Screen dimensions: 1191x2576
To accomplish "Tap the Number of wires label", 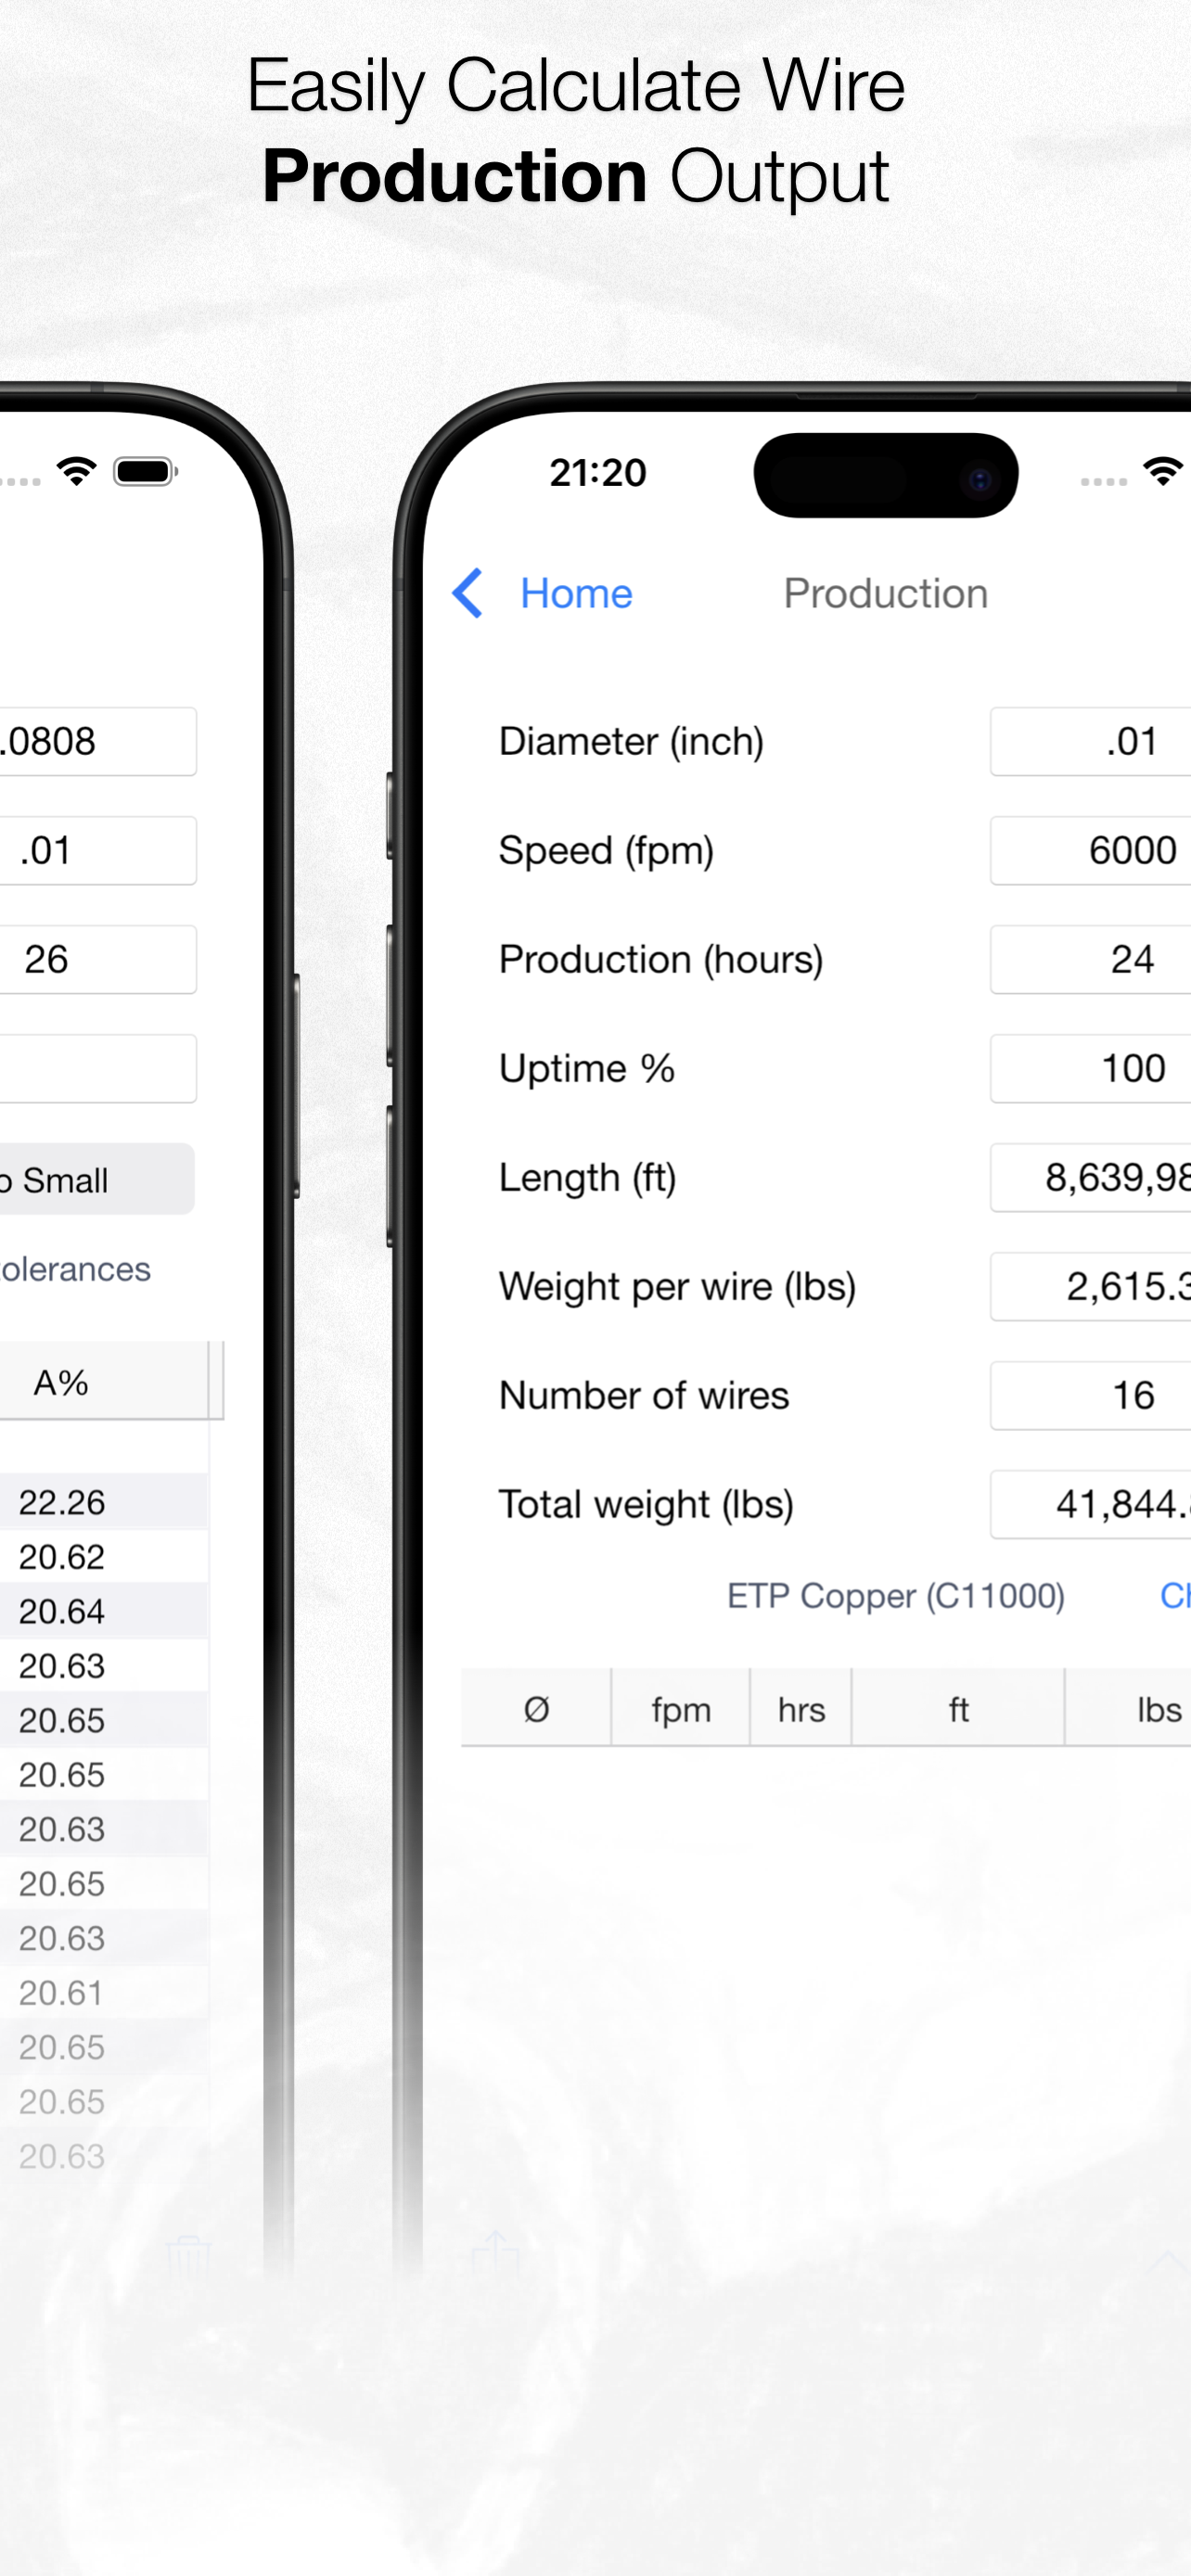I will [x=644, y=1396].
